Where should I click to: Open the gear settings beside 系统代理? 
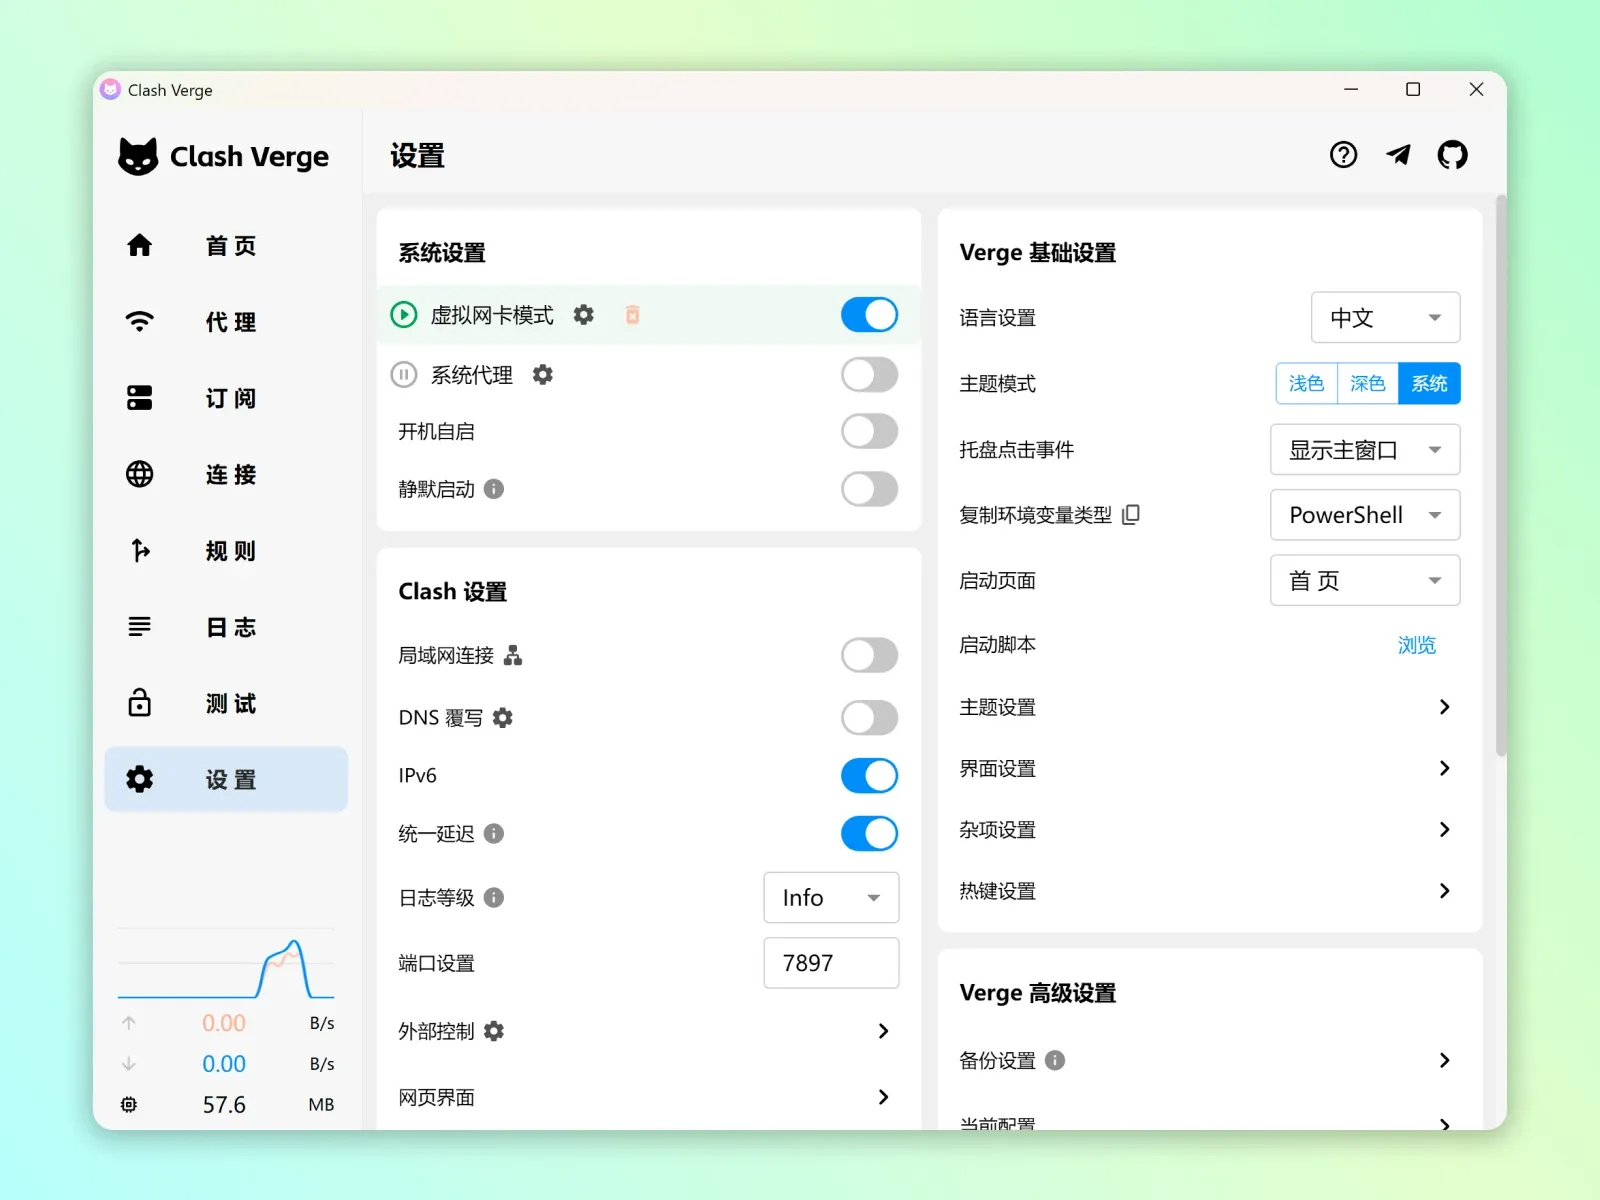click(x=542, y=375)
